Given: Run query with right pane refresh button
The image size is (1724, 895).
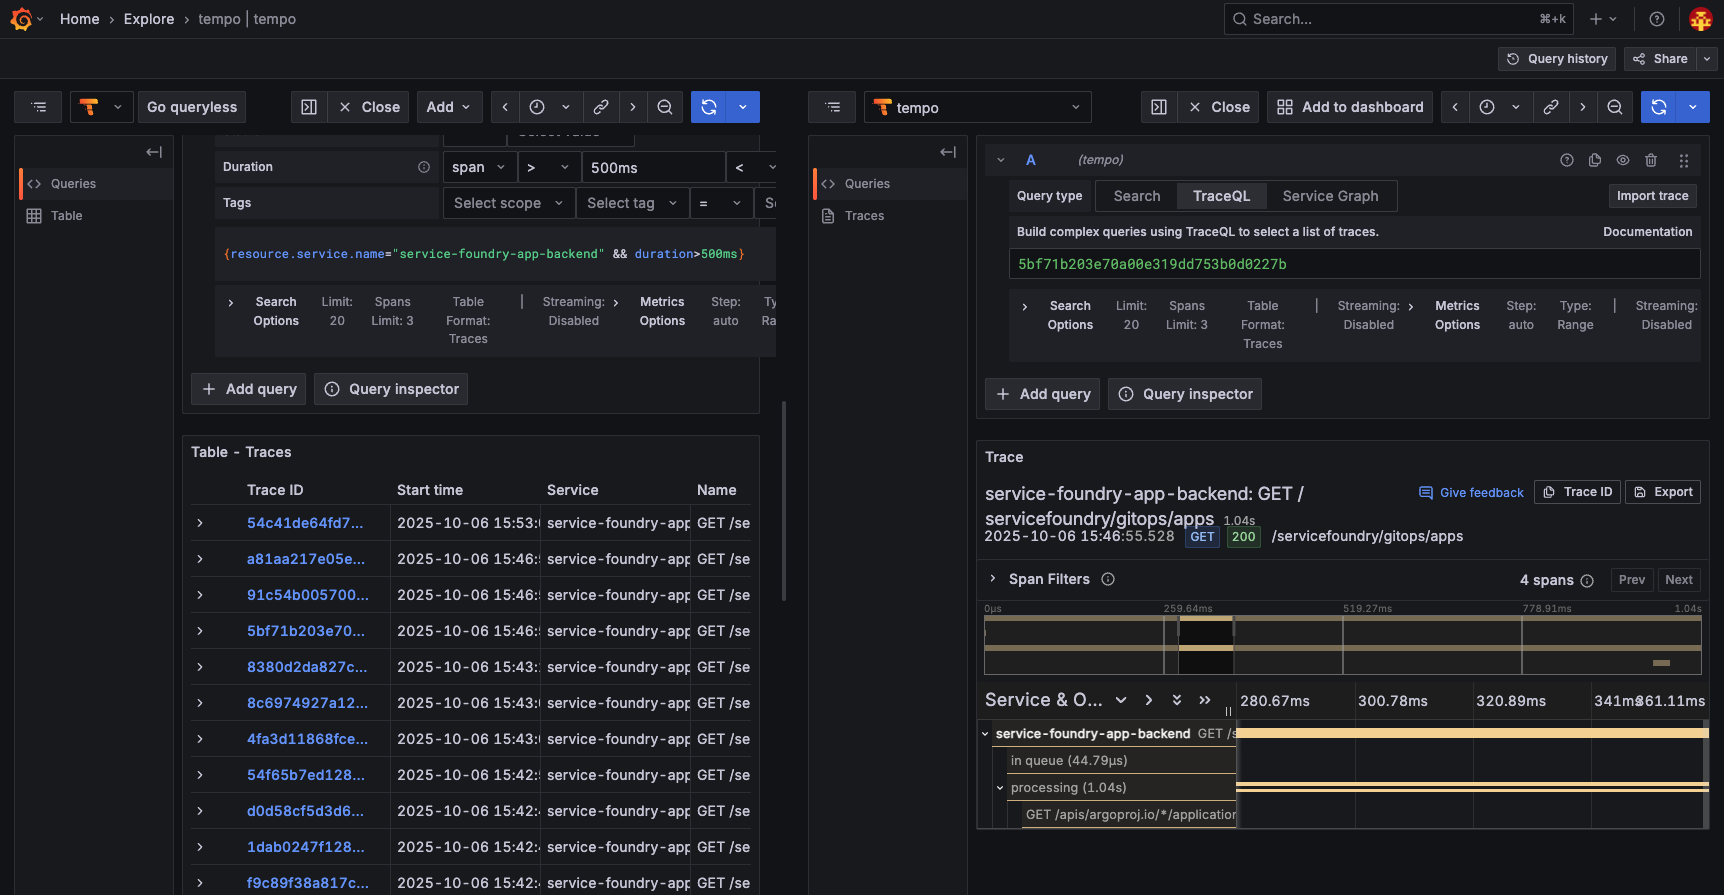Looking at the screenshot, I should tap(1659, 107).
